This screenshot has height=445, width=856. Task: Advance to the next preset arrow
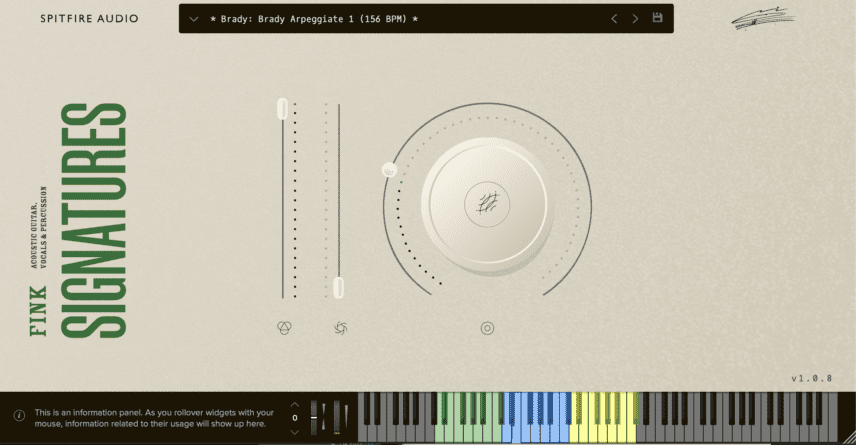click(x=635, y=19)
